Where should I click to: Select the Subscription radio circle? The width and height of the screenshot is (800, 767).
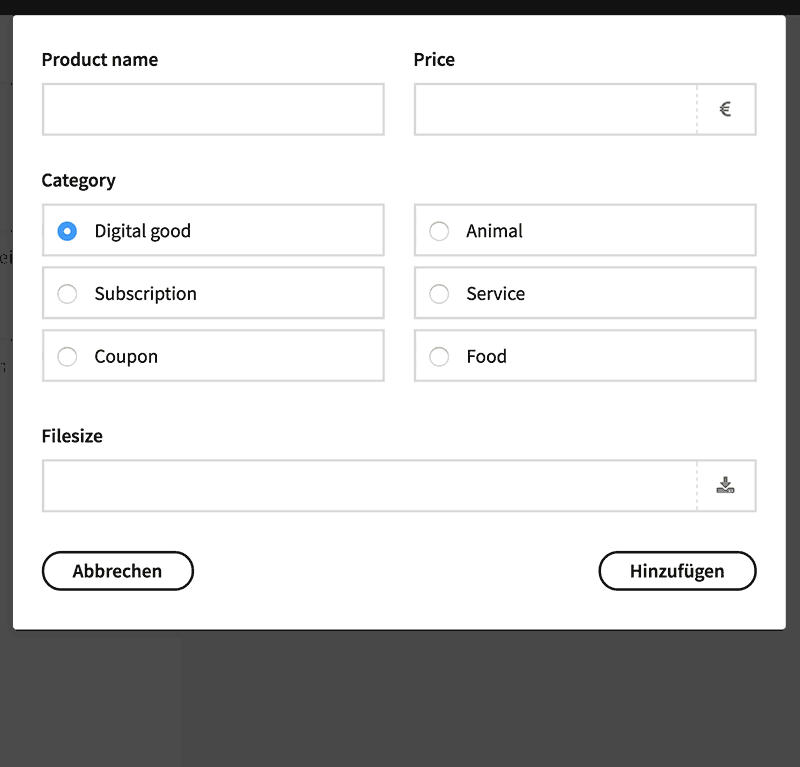click(67, 294)
